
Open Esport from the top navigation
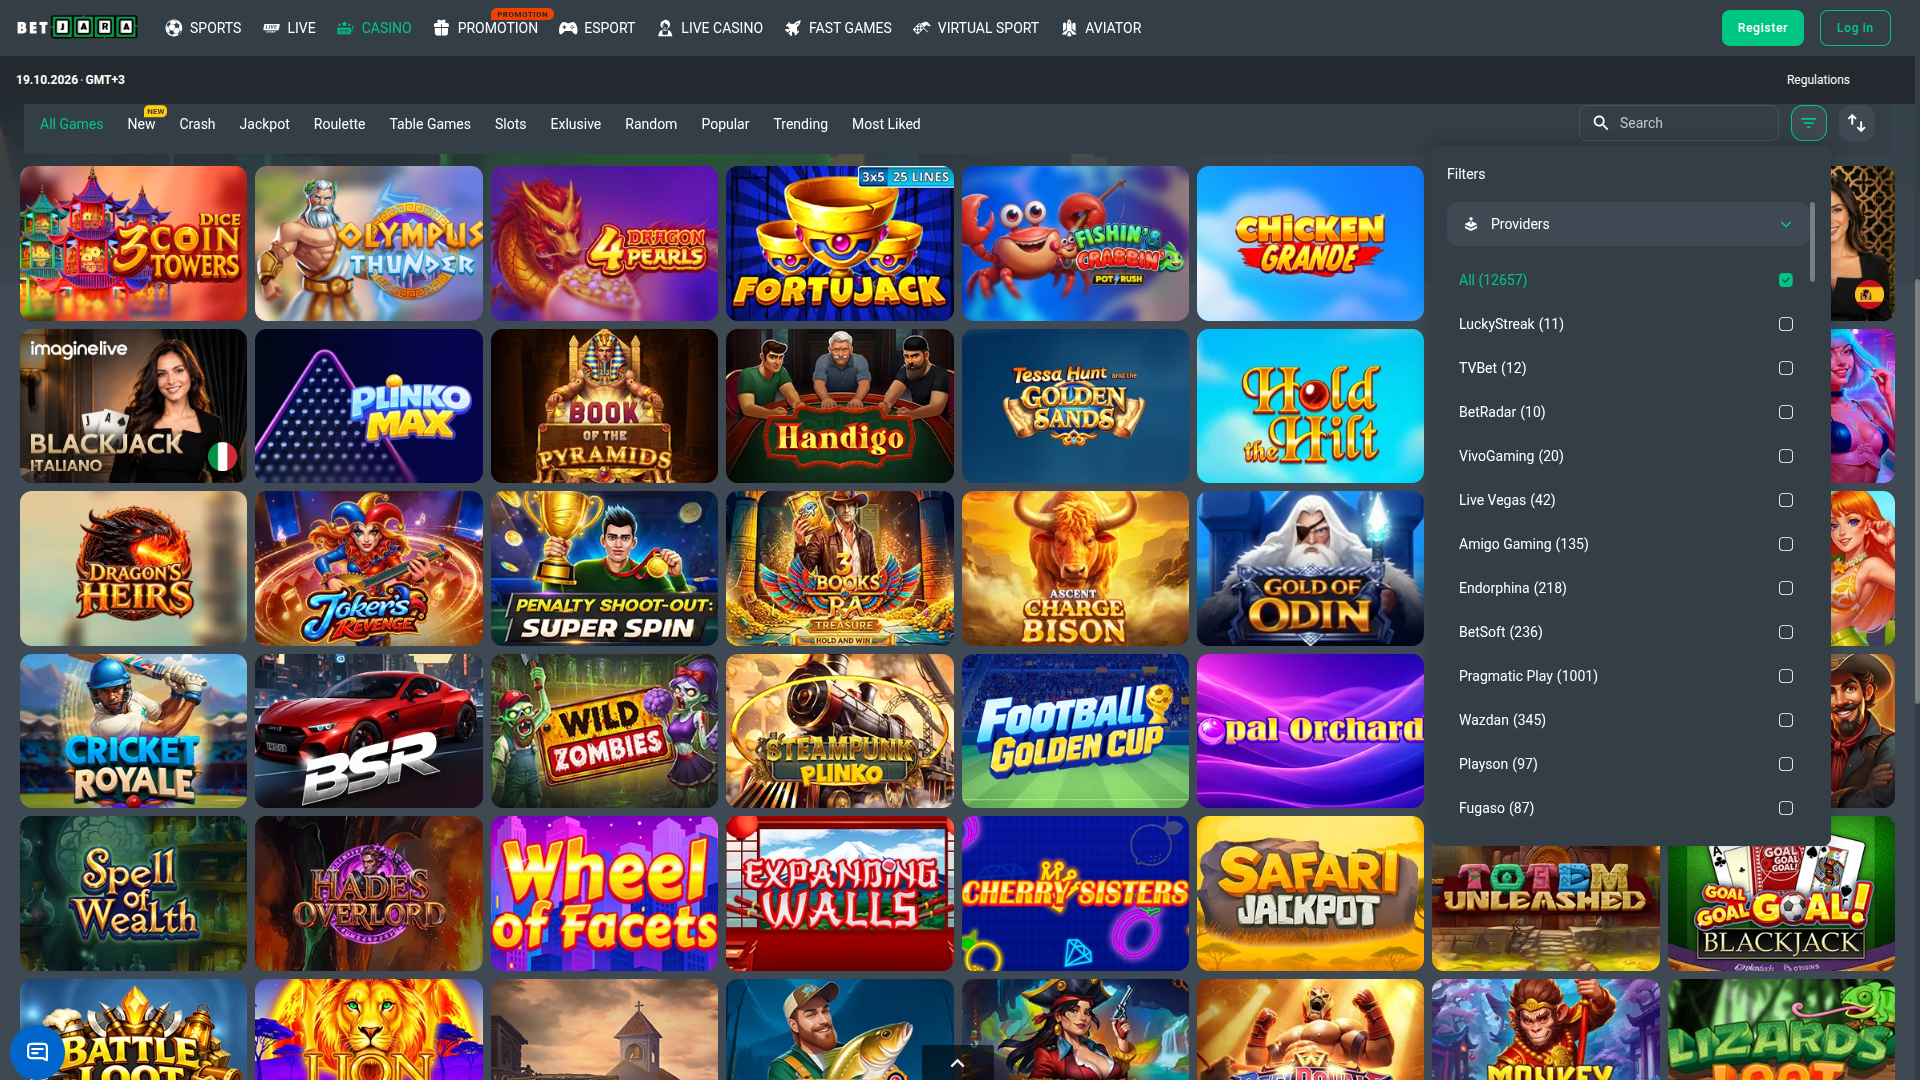pyautogui.click(x=597, y=28)
